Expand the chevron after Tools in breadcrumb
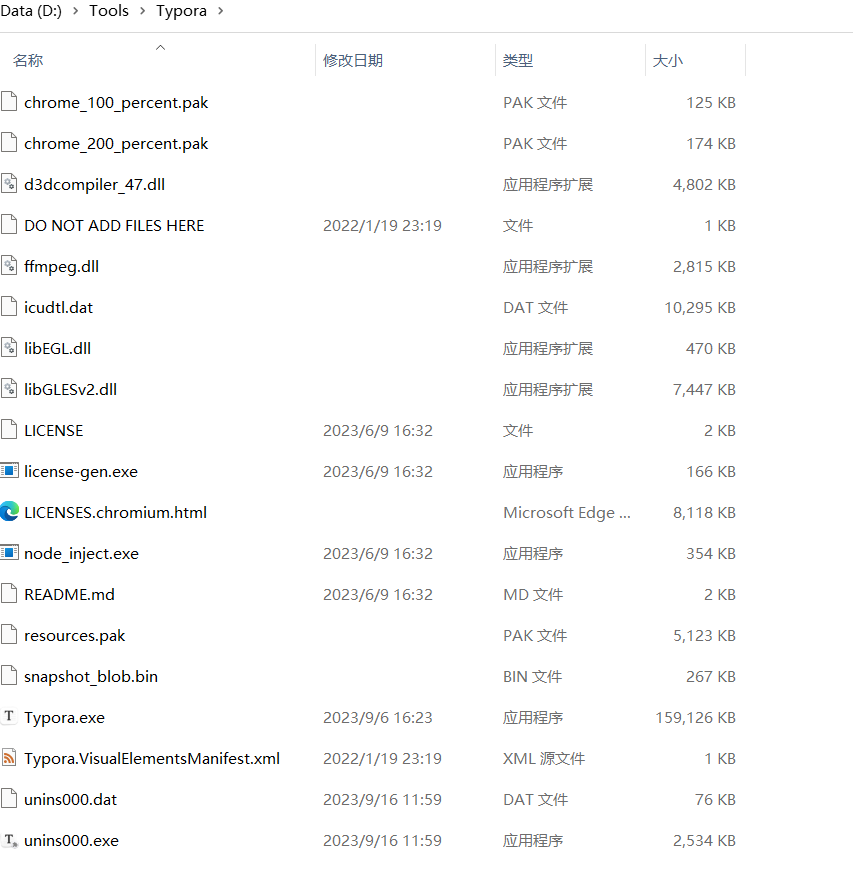853x872 pixels. (x=142, y=11)
